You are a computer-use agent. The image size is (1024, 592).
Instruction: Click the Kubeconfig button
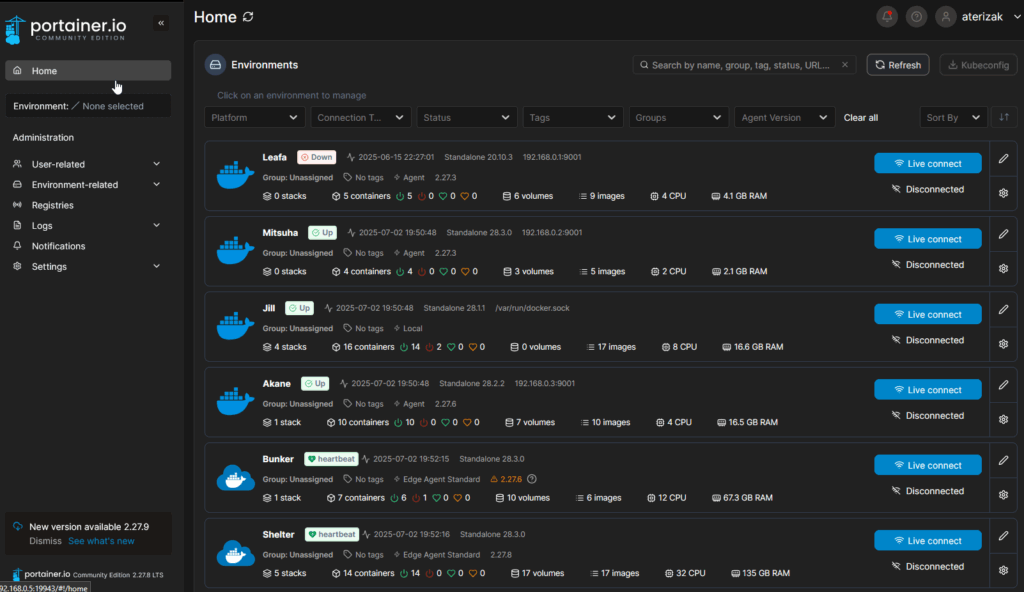coord(978,65)
